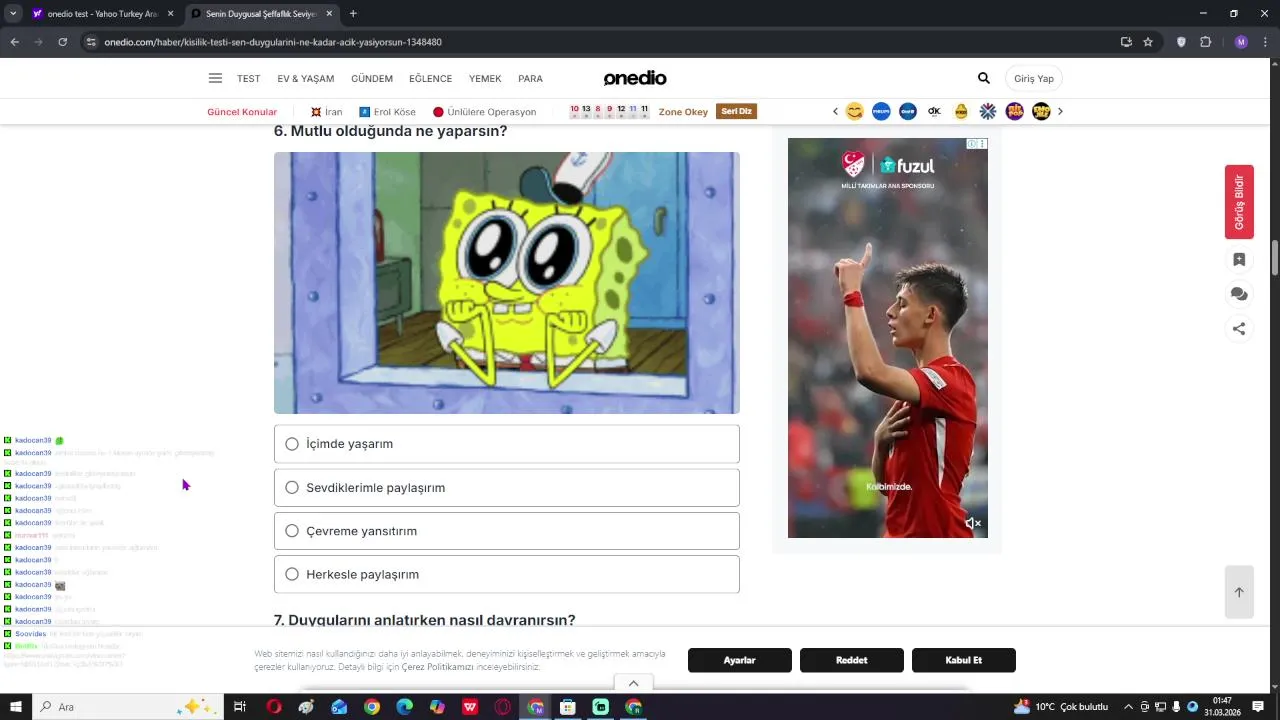Open the Çerez Politikamızı link
The width and height of the screenshot is (1280, 720).
tap(438, 667)
